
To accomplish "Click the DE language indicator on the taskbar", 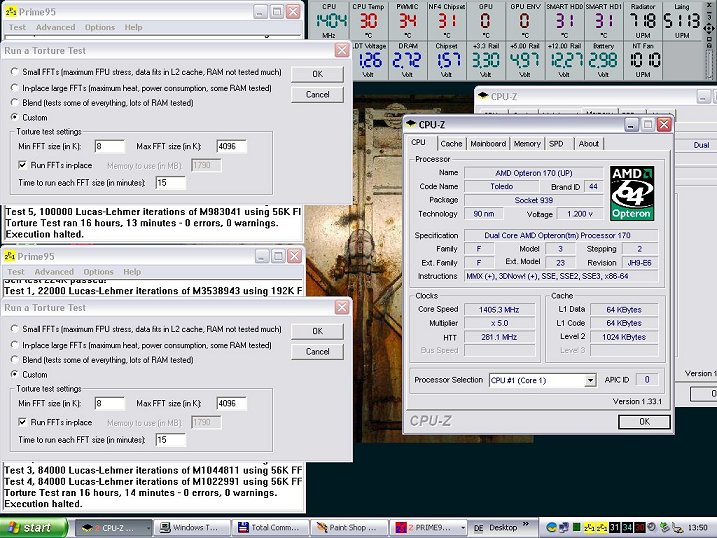I will point(478,528).
